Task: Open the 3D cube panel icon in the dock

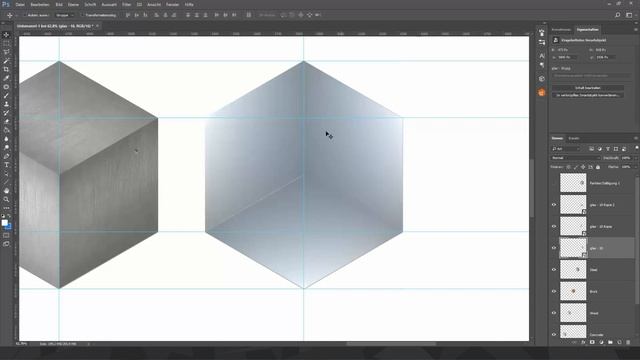Action: pos(542,79)
